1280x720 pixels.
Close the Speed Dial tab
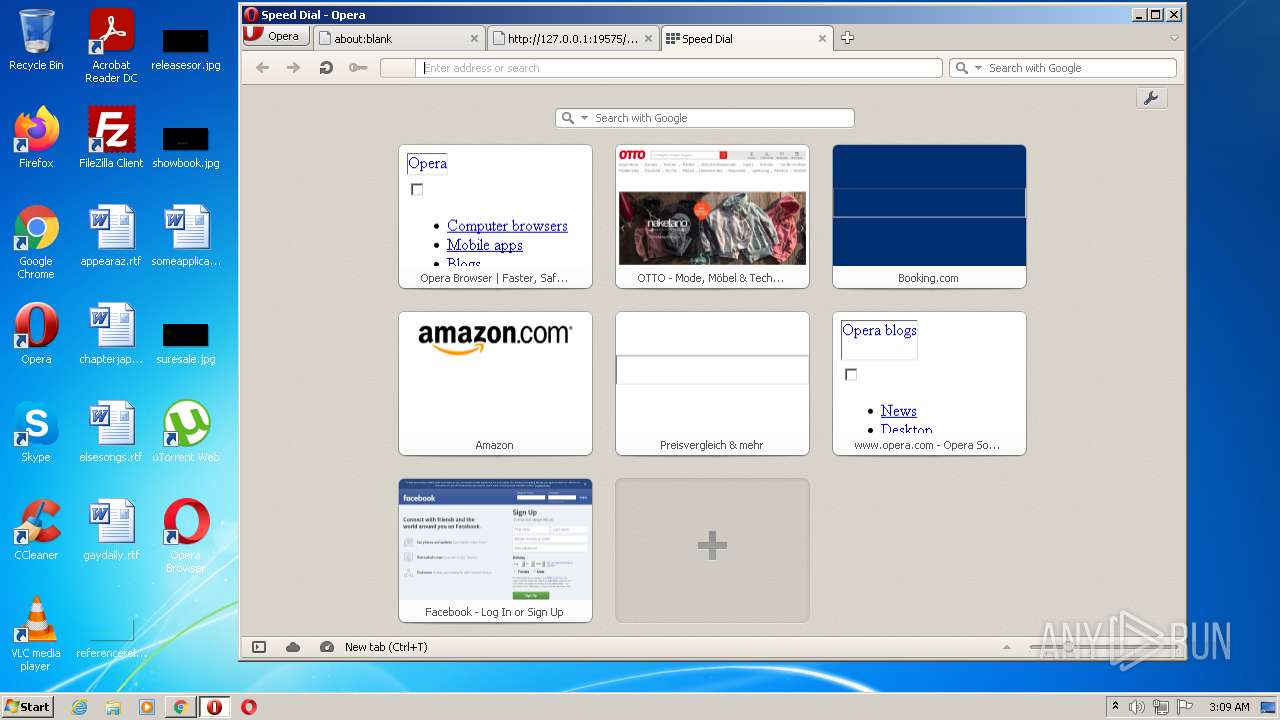pos(822,39)
